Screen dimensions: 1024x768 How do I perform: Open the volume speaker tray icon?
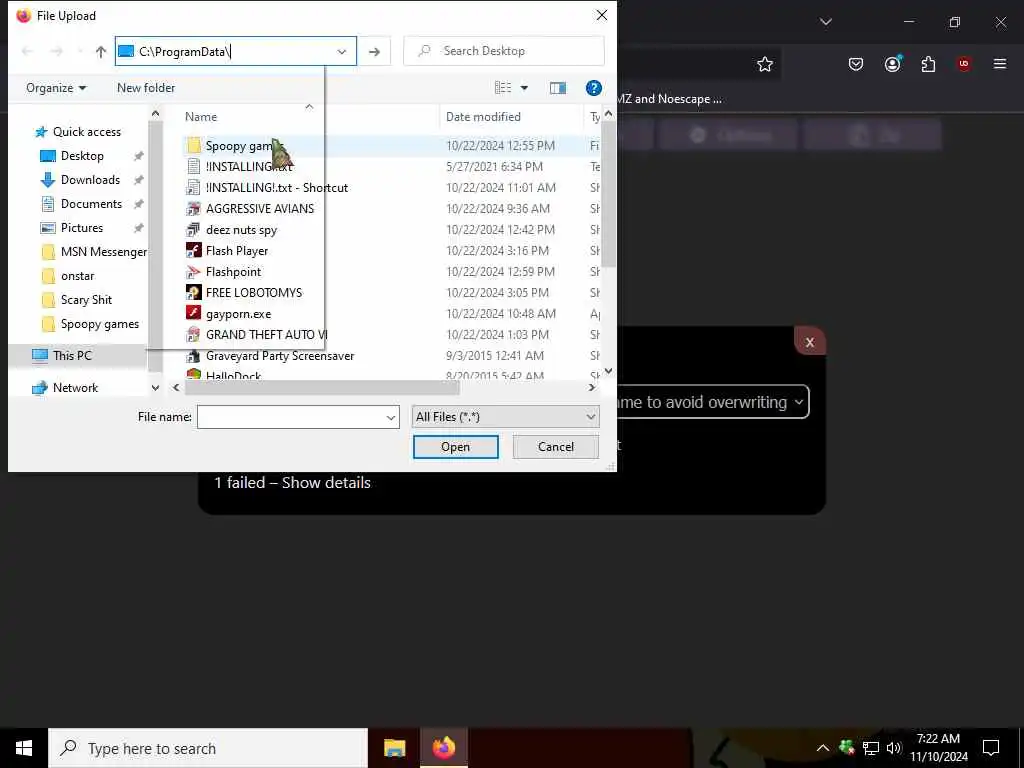coord(894,748)
